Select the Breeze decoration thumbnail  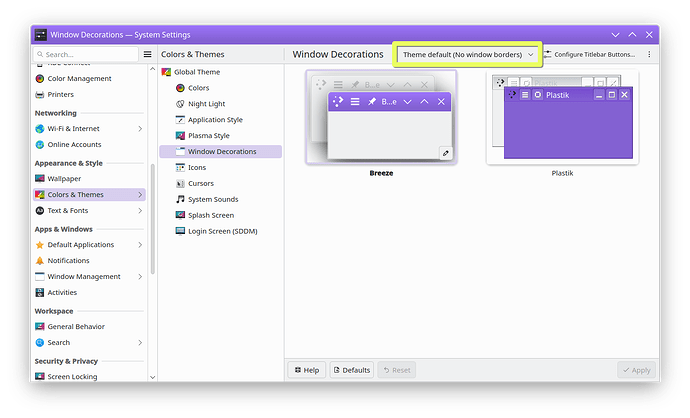tap(382, 117)
